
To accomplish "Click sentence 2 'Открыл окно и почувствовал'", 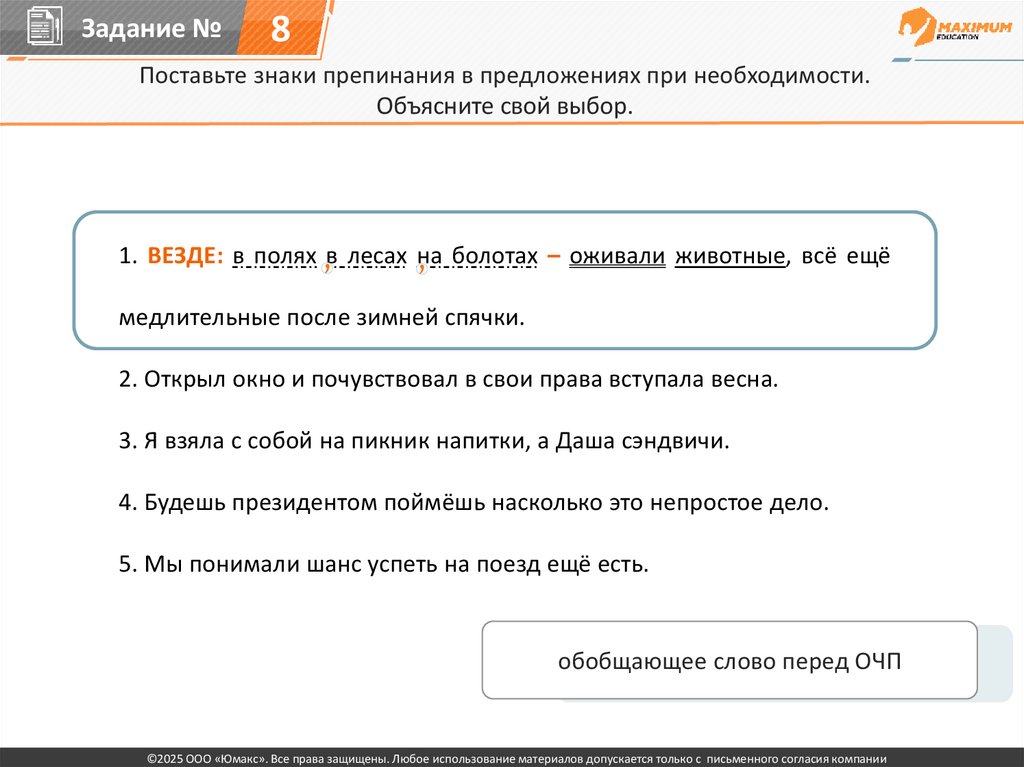I will click(x=449, y=380).
